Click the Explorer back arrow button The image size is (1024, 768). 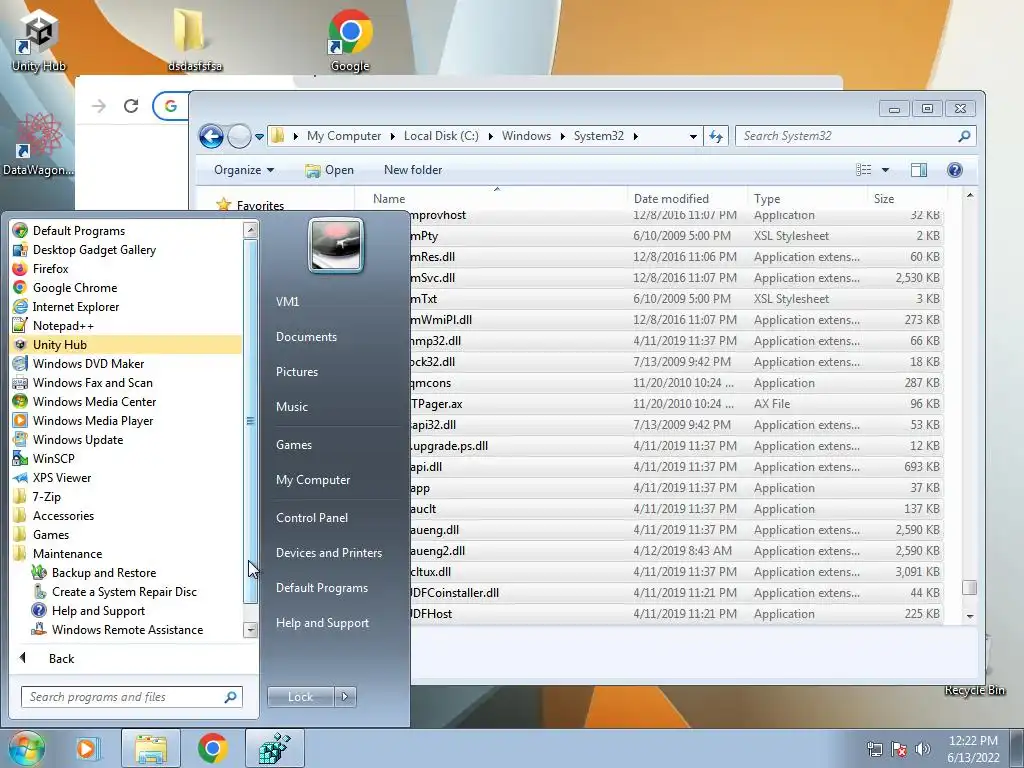coord(211,136)
